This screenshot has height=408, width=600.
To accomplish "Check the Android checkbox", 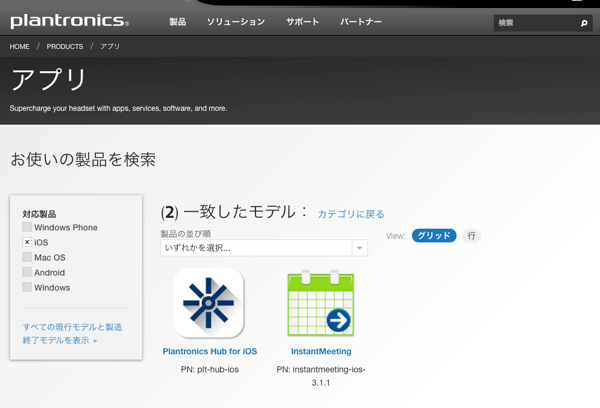I will point(27,272).
